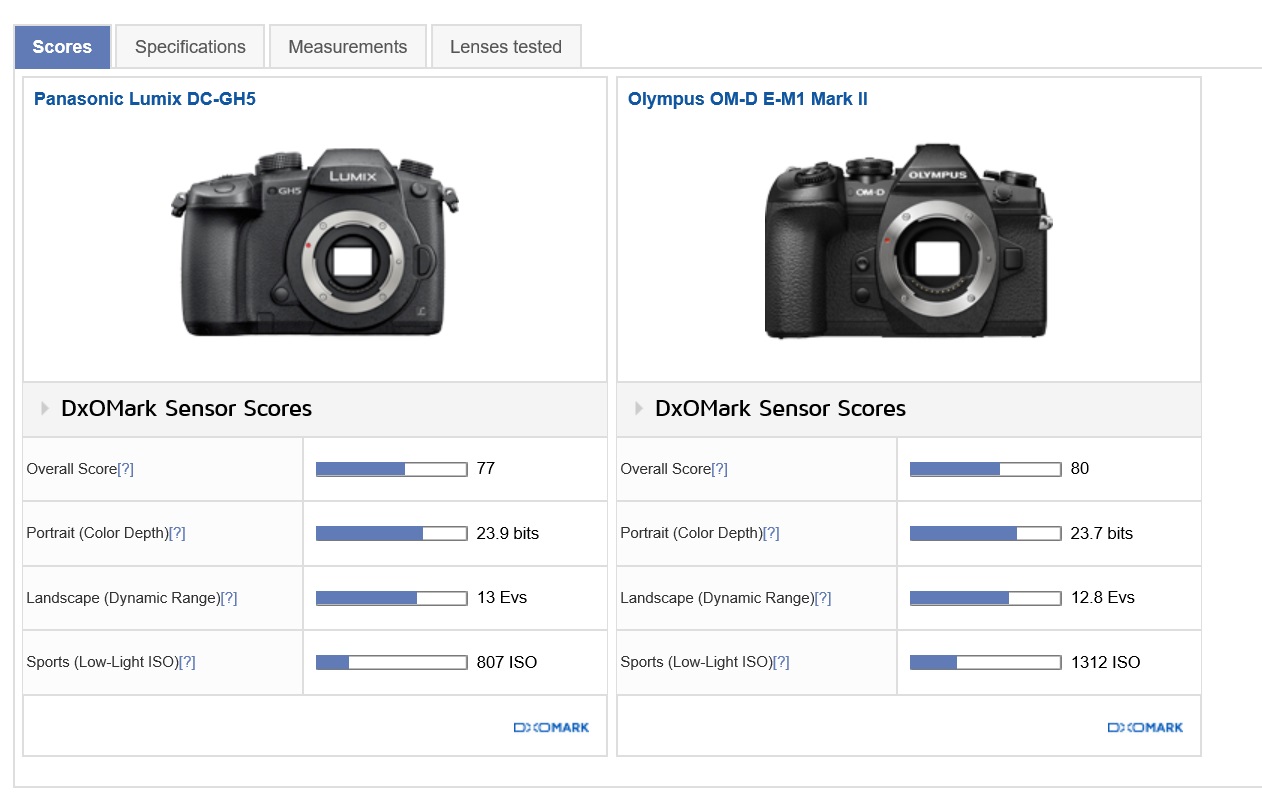Click Olympus 'DxOMark Sensor Scores' heading text

point(781,408)
